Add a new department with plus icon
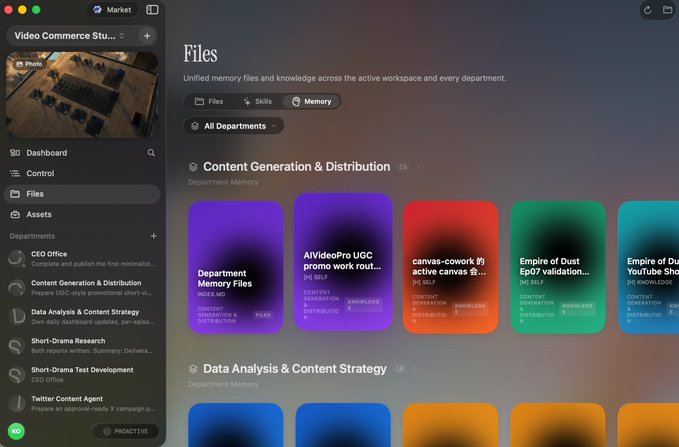This screenshot has height=447, width=679. click(154, 236)
